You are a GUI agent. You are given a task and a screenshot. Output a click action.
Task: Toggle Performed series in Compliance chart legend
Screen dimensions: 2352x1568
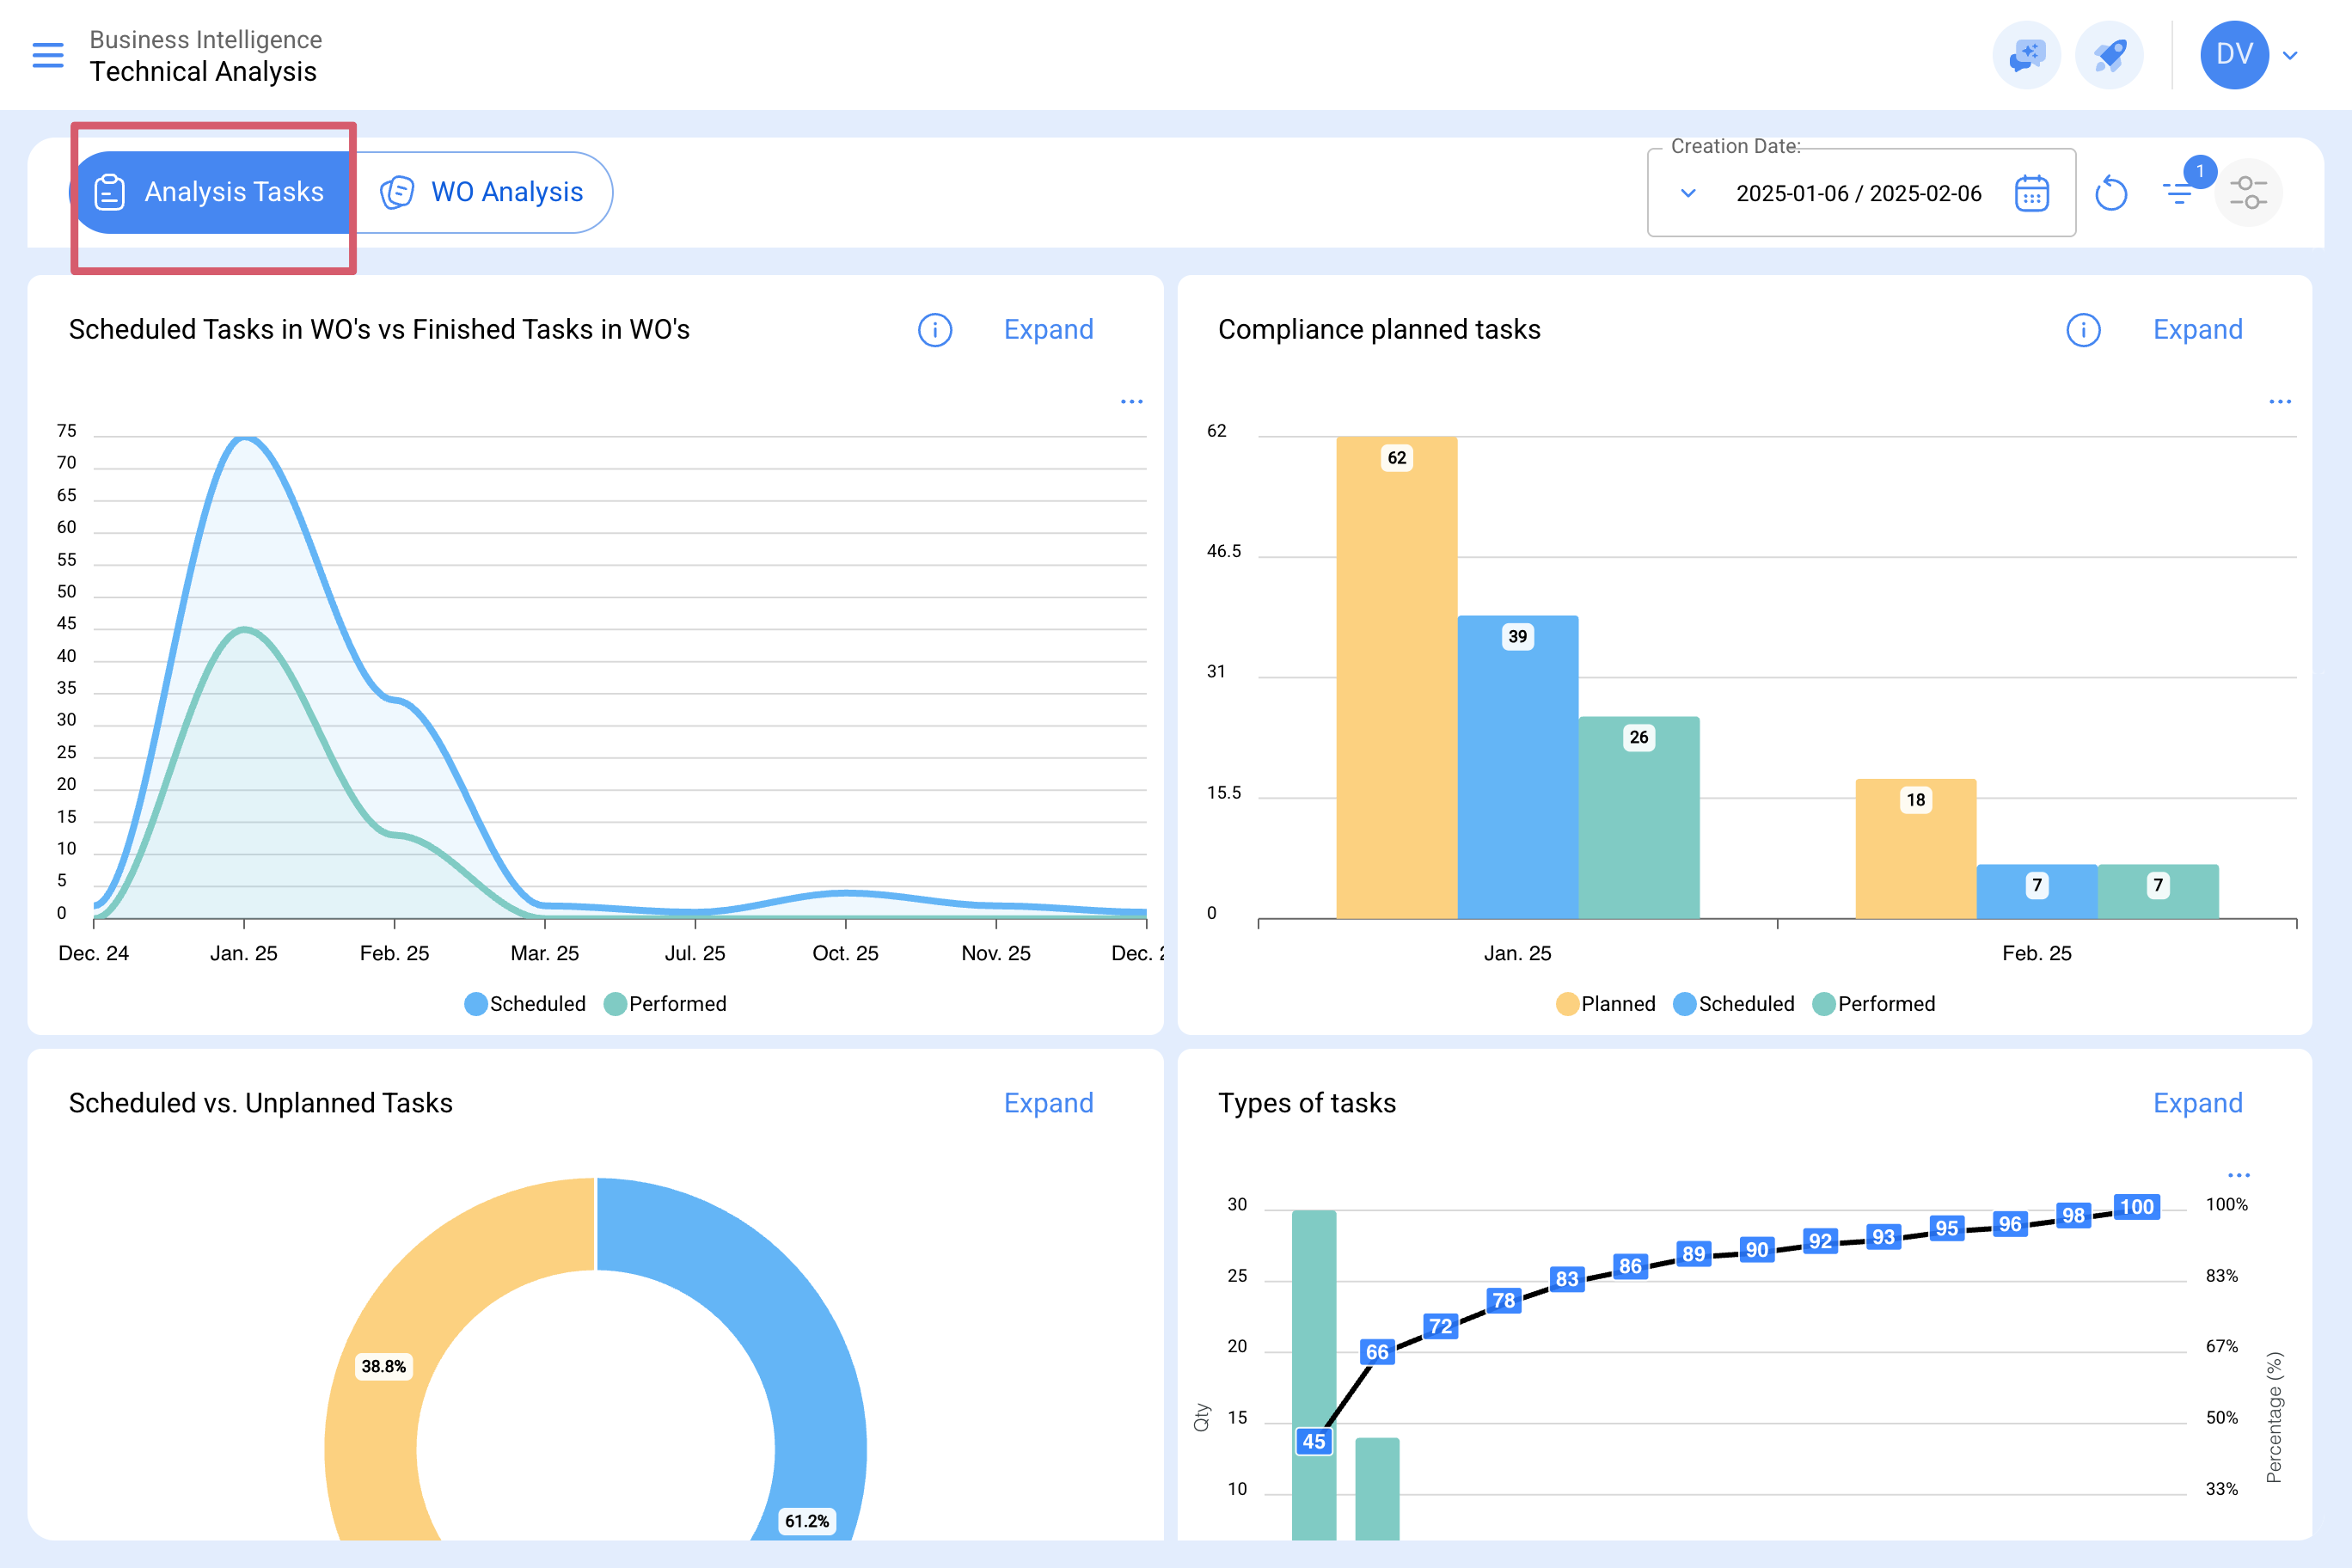click(1874, 1004)
